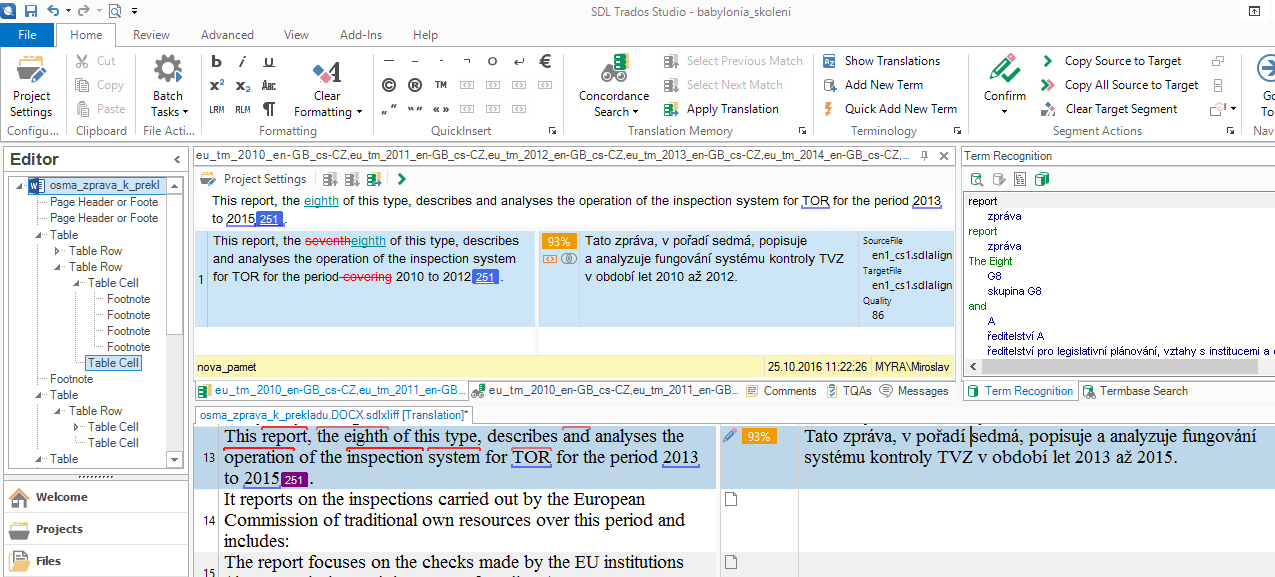Insert guillemet quotation marks

tap(440, 109)
